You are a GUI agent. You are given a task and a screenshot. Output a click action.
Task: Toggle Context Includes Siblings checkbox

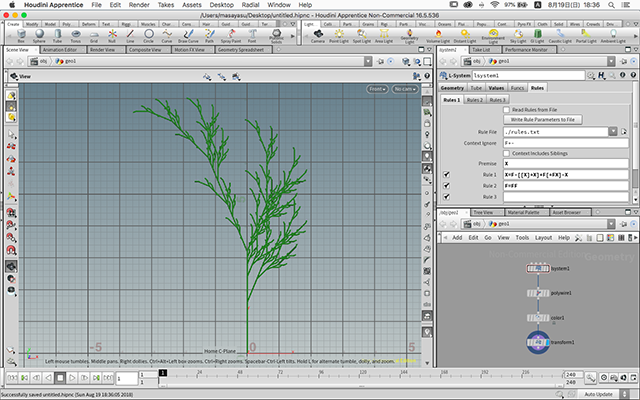pos(504,152)
